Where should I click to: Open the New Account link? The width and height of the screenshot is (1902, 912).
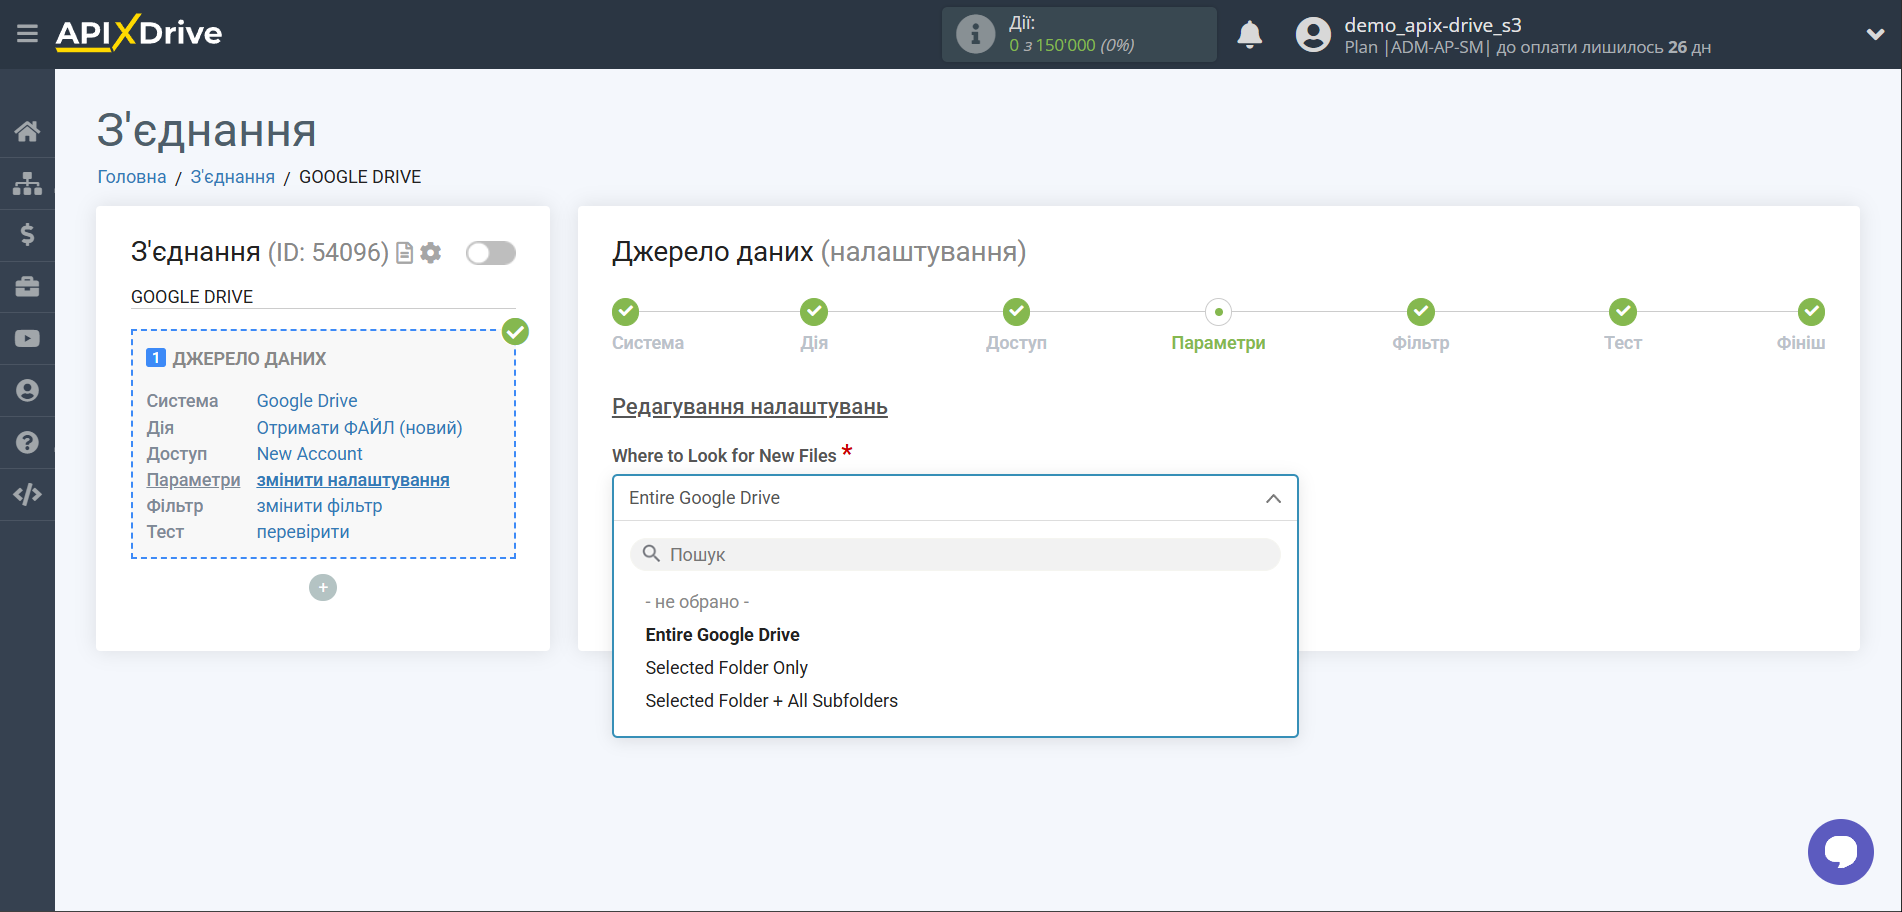(310, 454)
